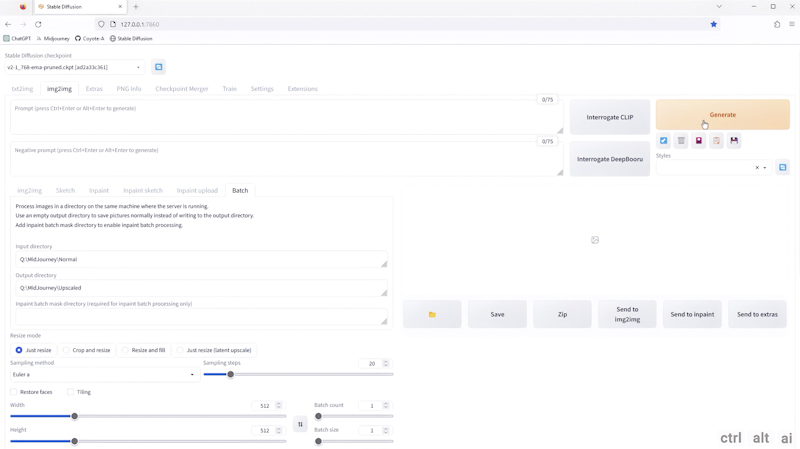This screenshot has width=800, height=449.
Task: Adjust Batch count number stepper
Action: [x=386, y=406]
